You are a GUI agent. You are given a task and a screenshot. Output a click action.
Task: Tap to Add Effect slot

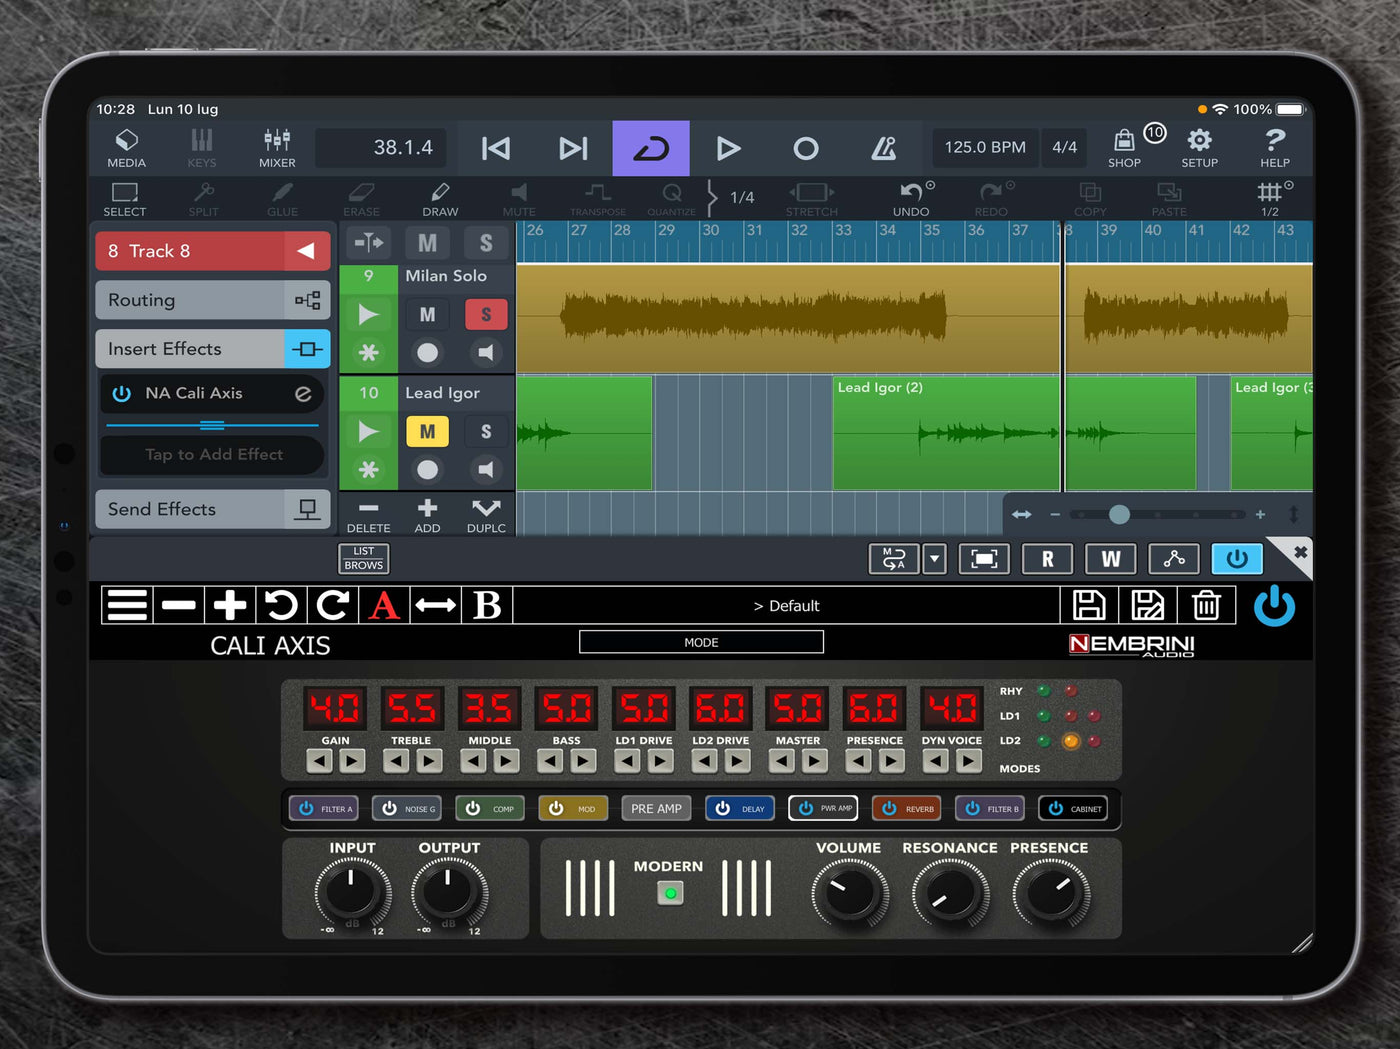click(213, 454)
